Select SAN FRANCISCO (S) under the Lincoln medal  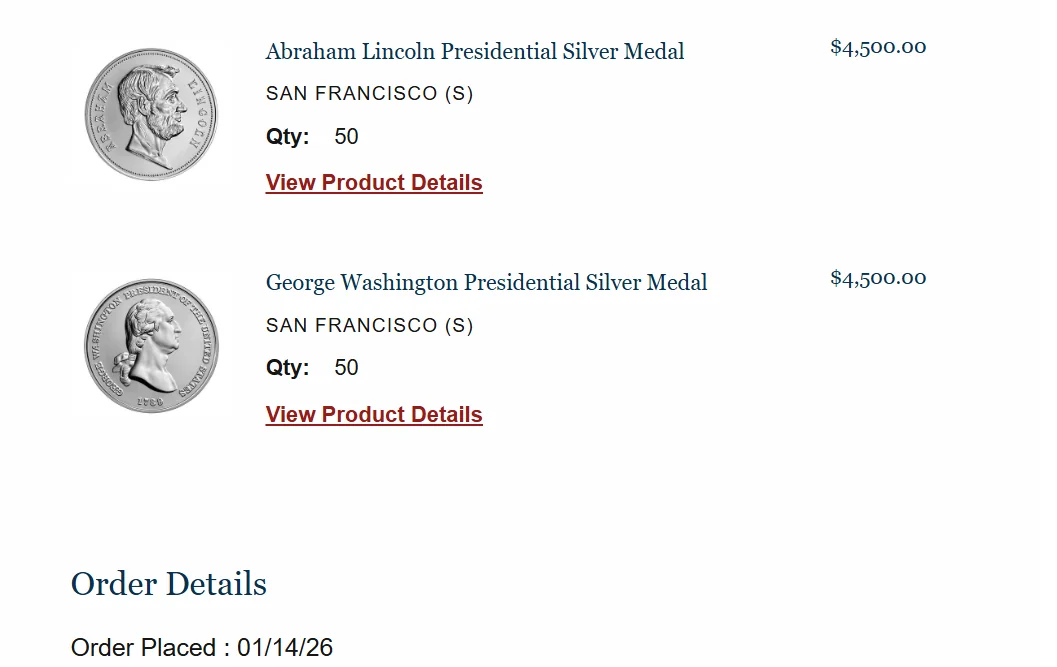click(x=369, y=94)
